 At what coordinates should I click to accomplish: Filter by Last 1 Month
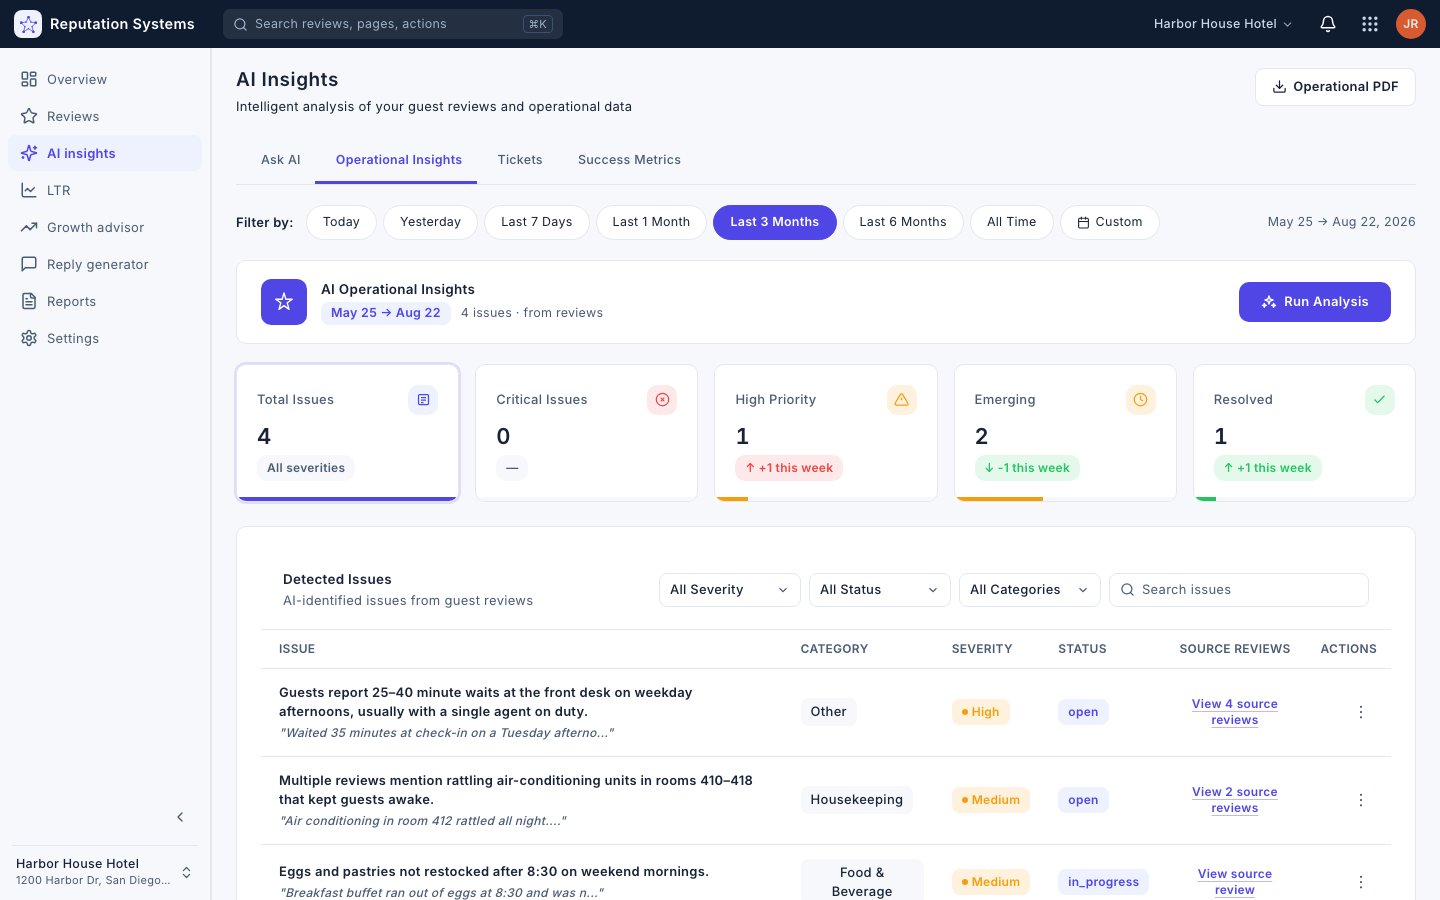point(651,222)
